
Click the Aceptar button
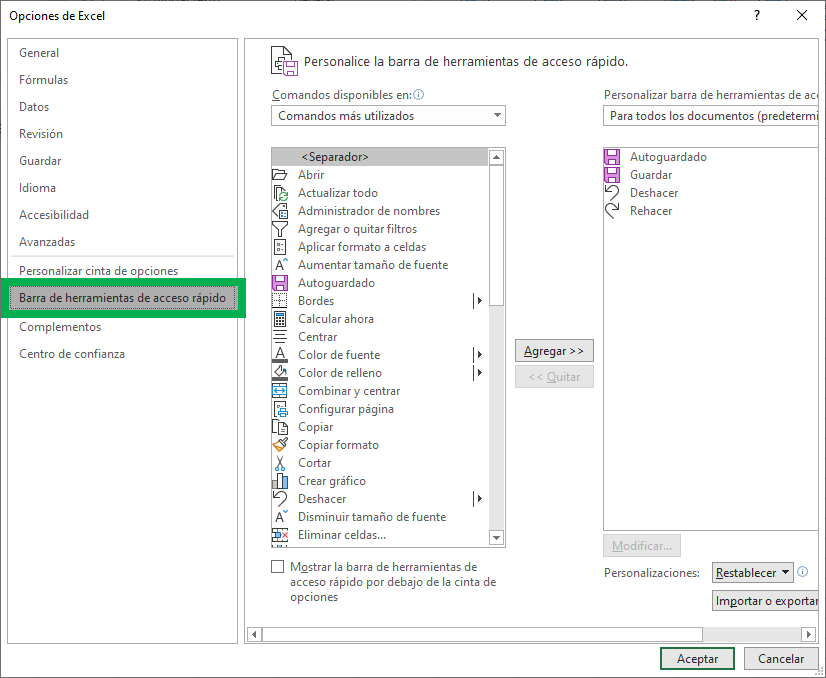tap(697, 659)
